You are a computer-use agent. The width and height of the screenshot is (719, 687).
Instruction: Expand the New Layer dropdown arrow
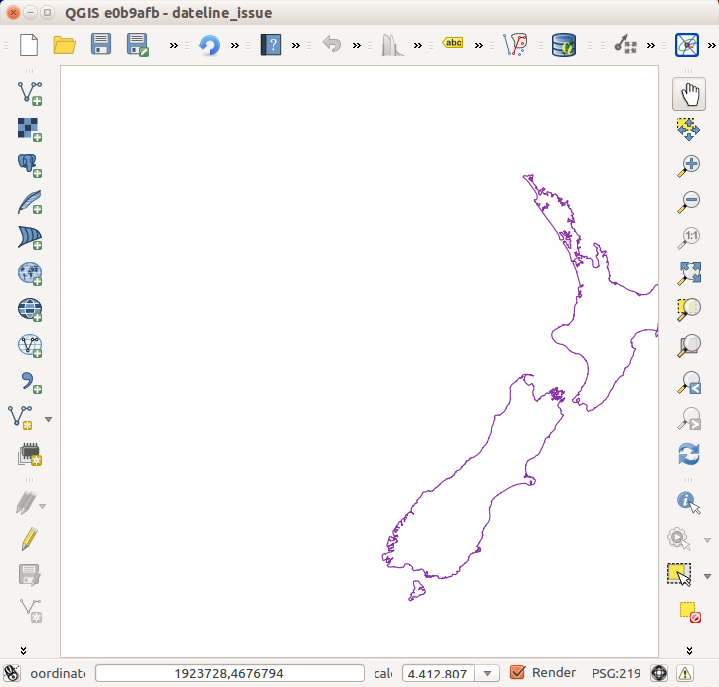[48, 419]
